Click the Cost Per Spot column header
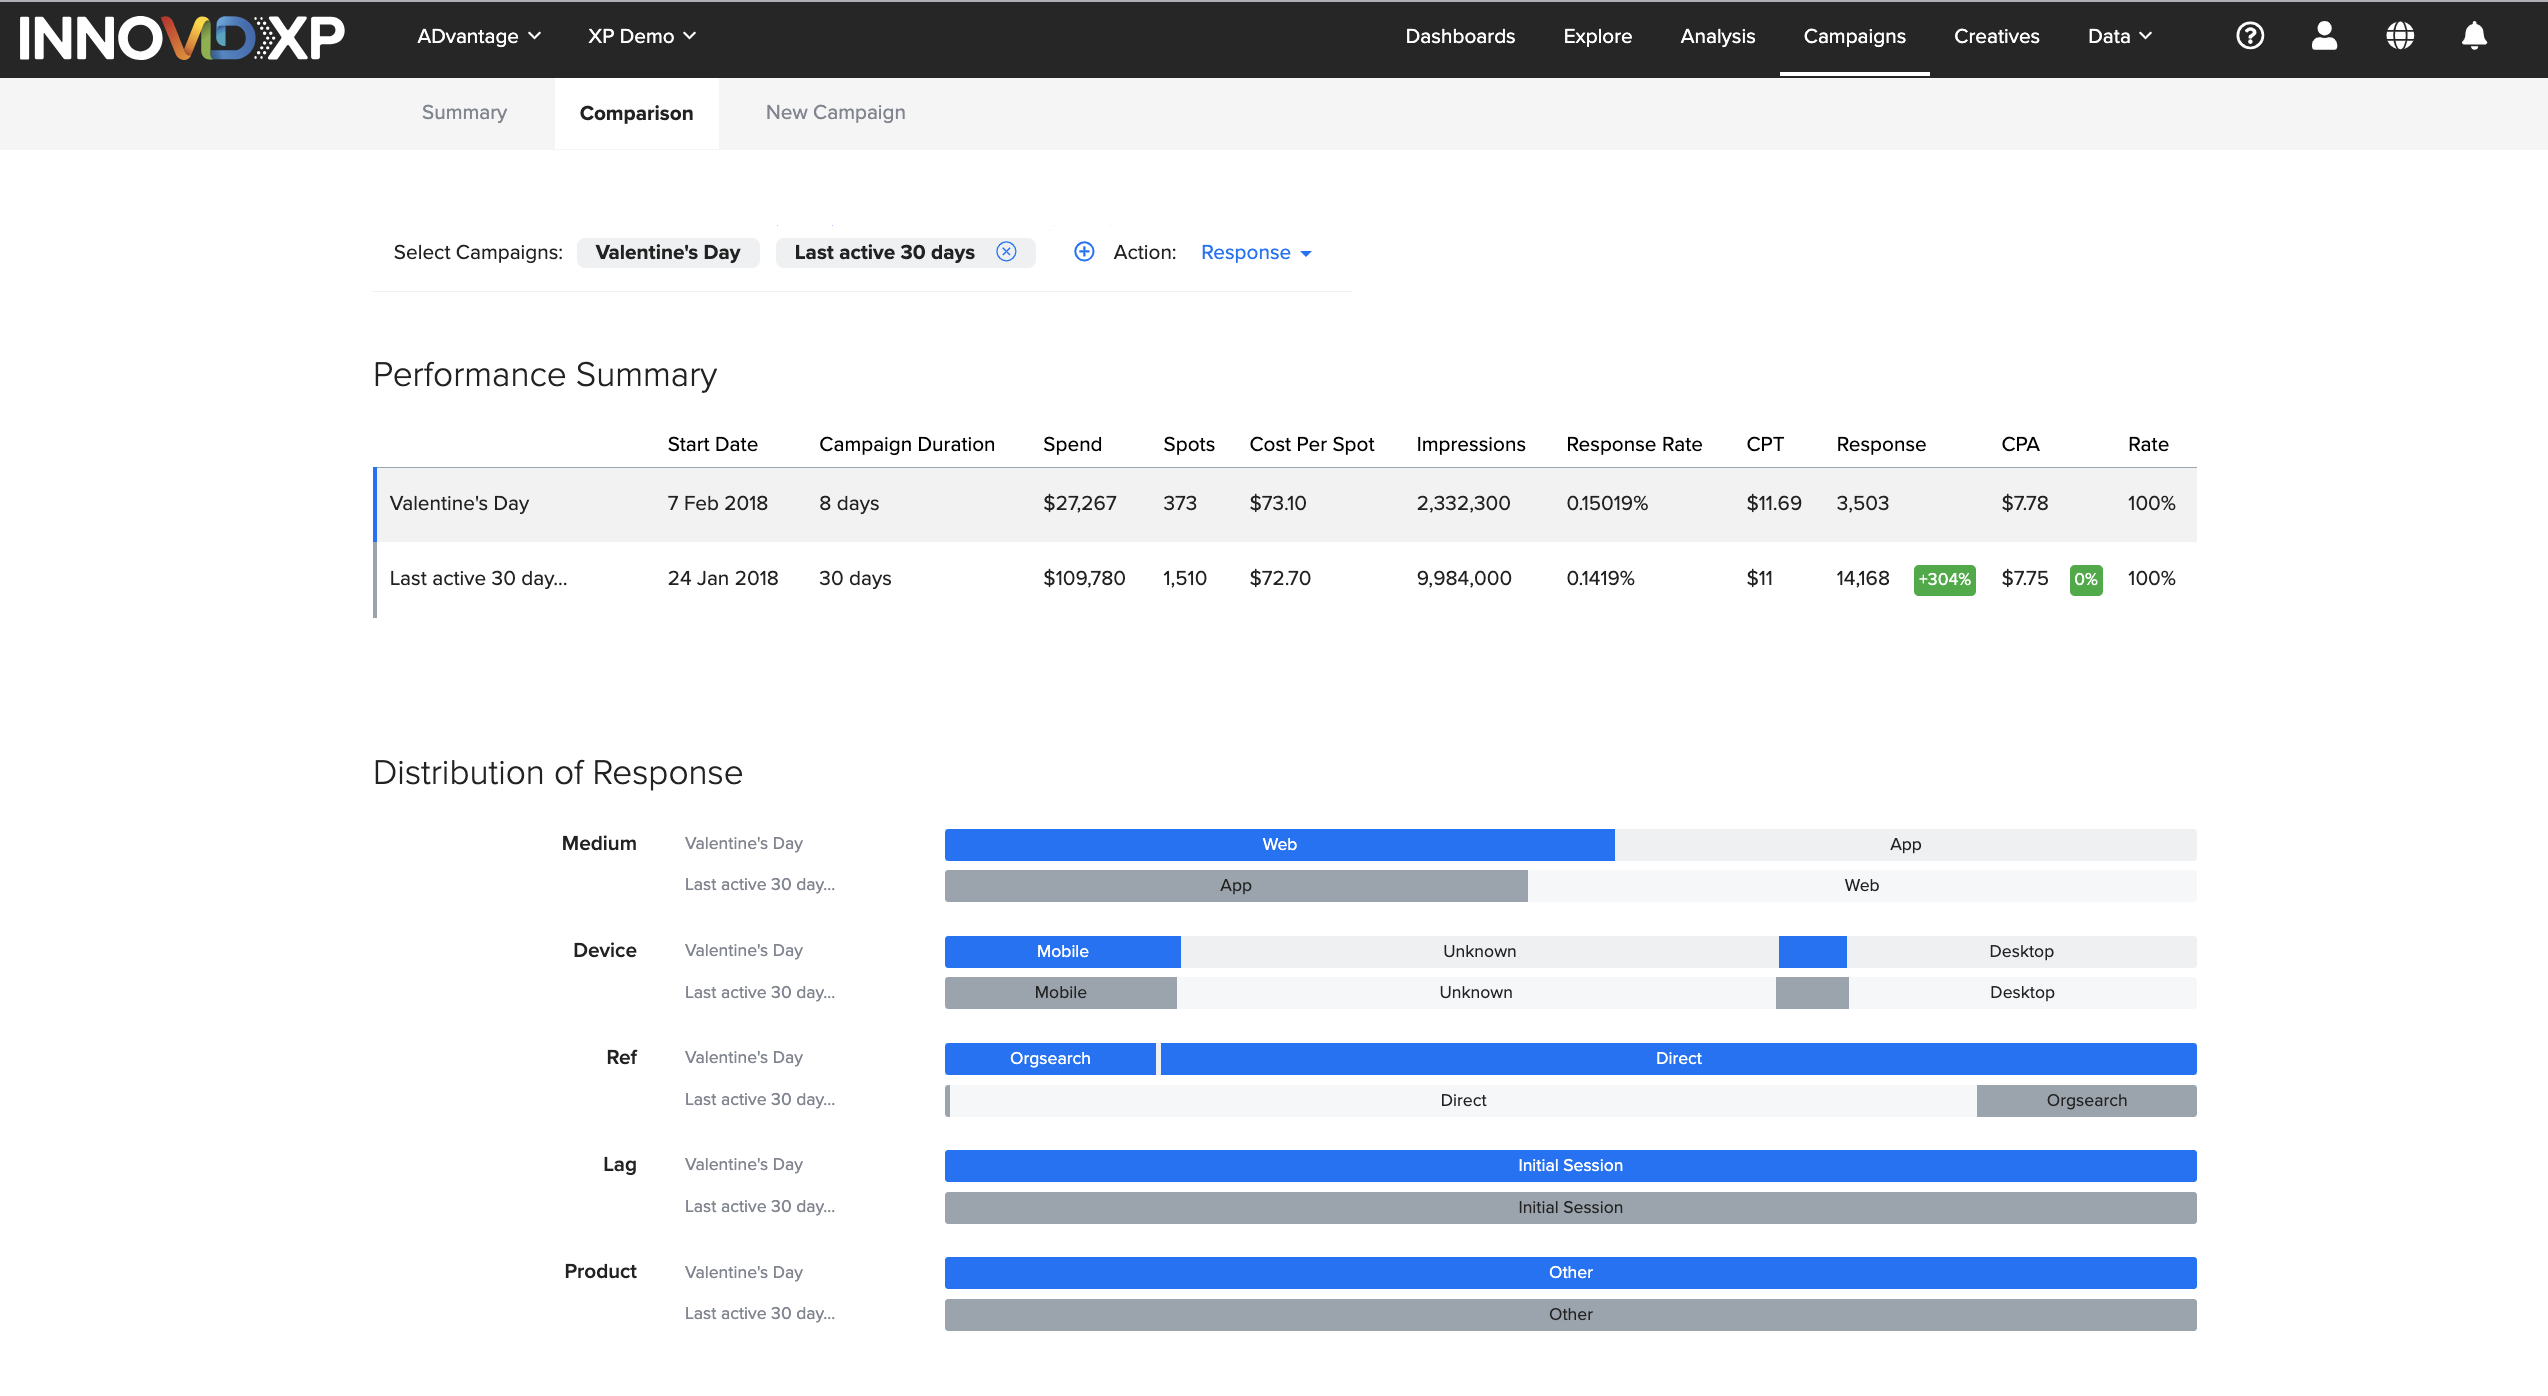 1311,444
